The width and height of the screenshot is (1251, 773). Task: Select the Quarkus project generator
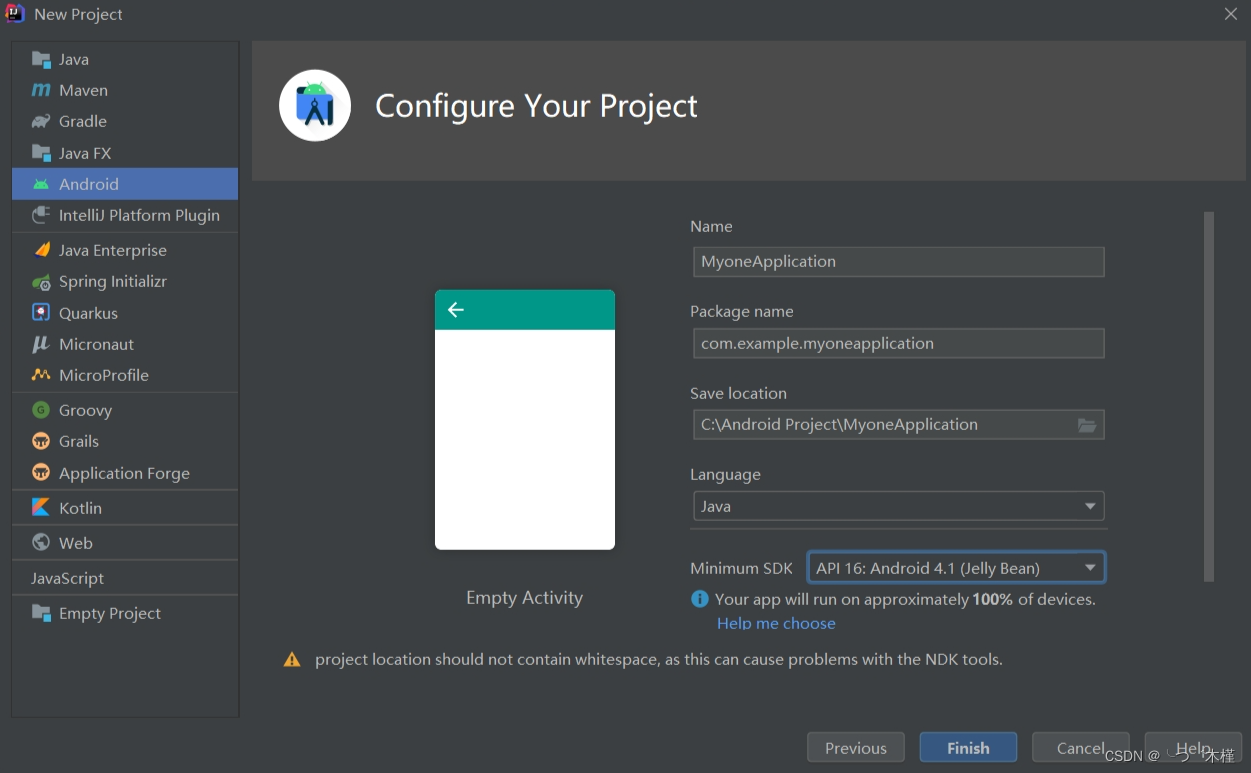click(x=88, y=313)
